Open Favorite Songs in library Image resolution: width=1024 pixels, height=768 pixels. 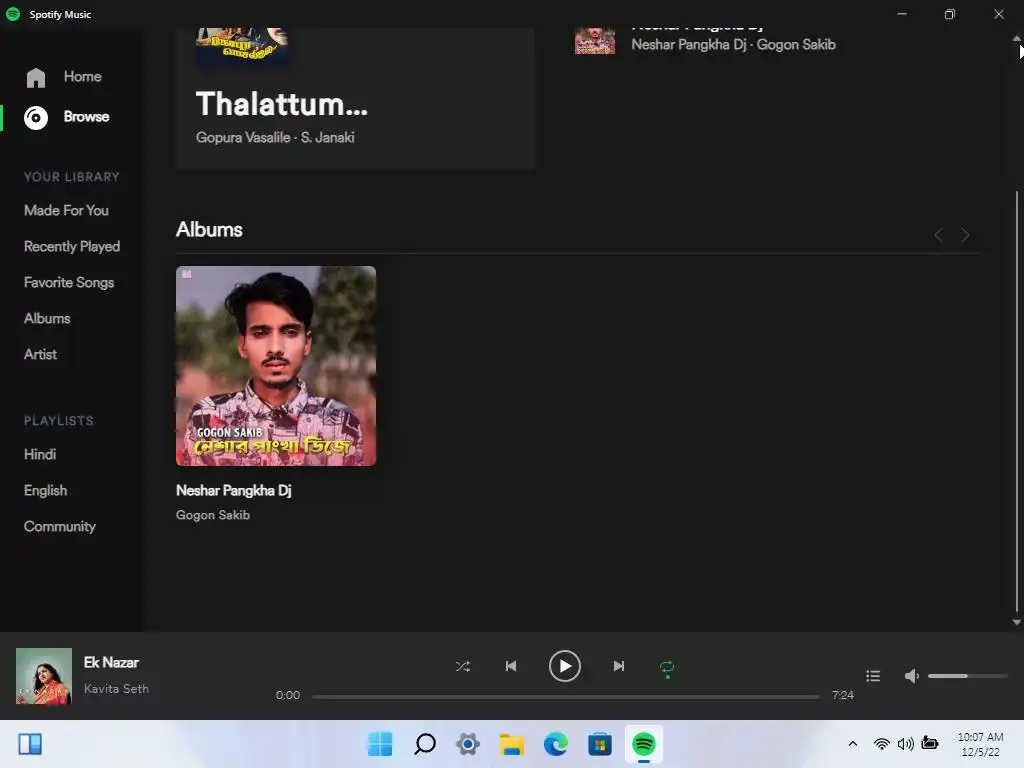[69, 282]
